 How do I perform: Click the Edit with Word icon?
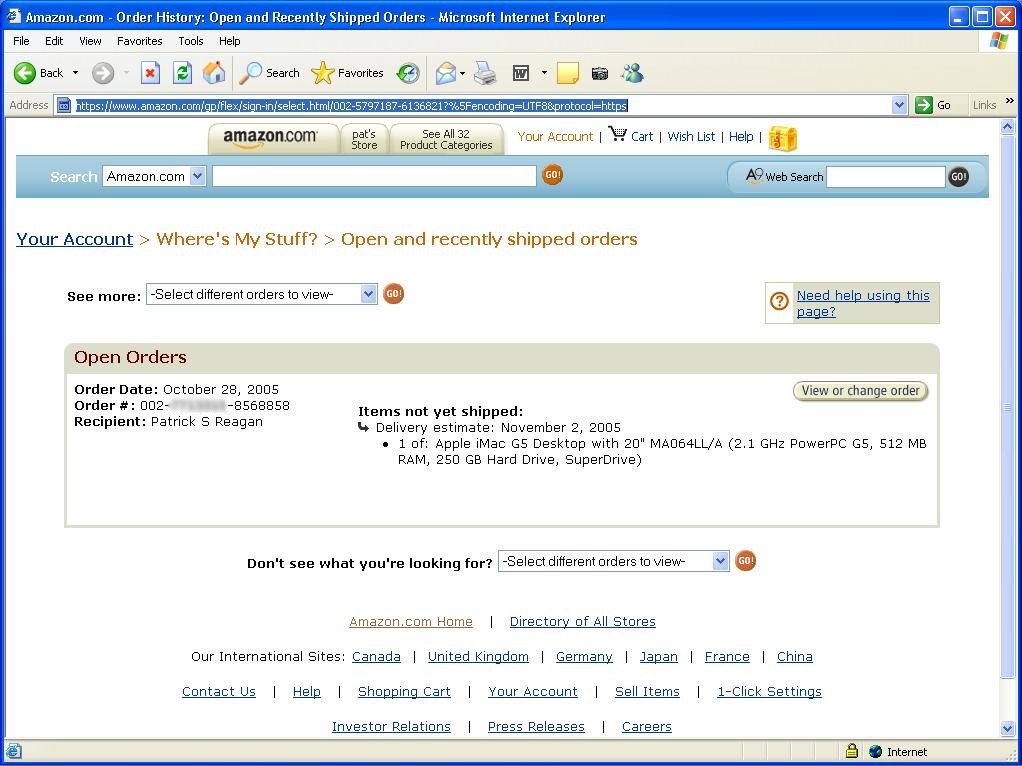(521, 73)
